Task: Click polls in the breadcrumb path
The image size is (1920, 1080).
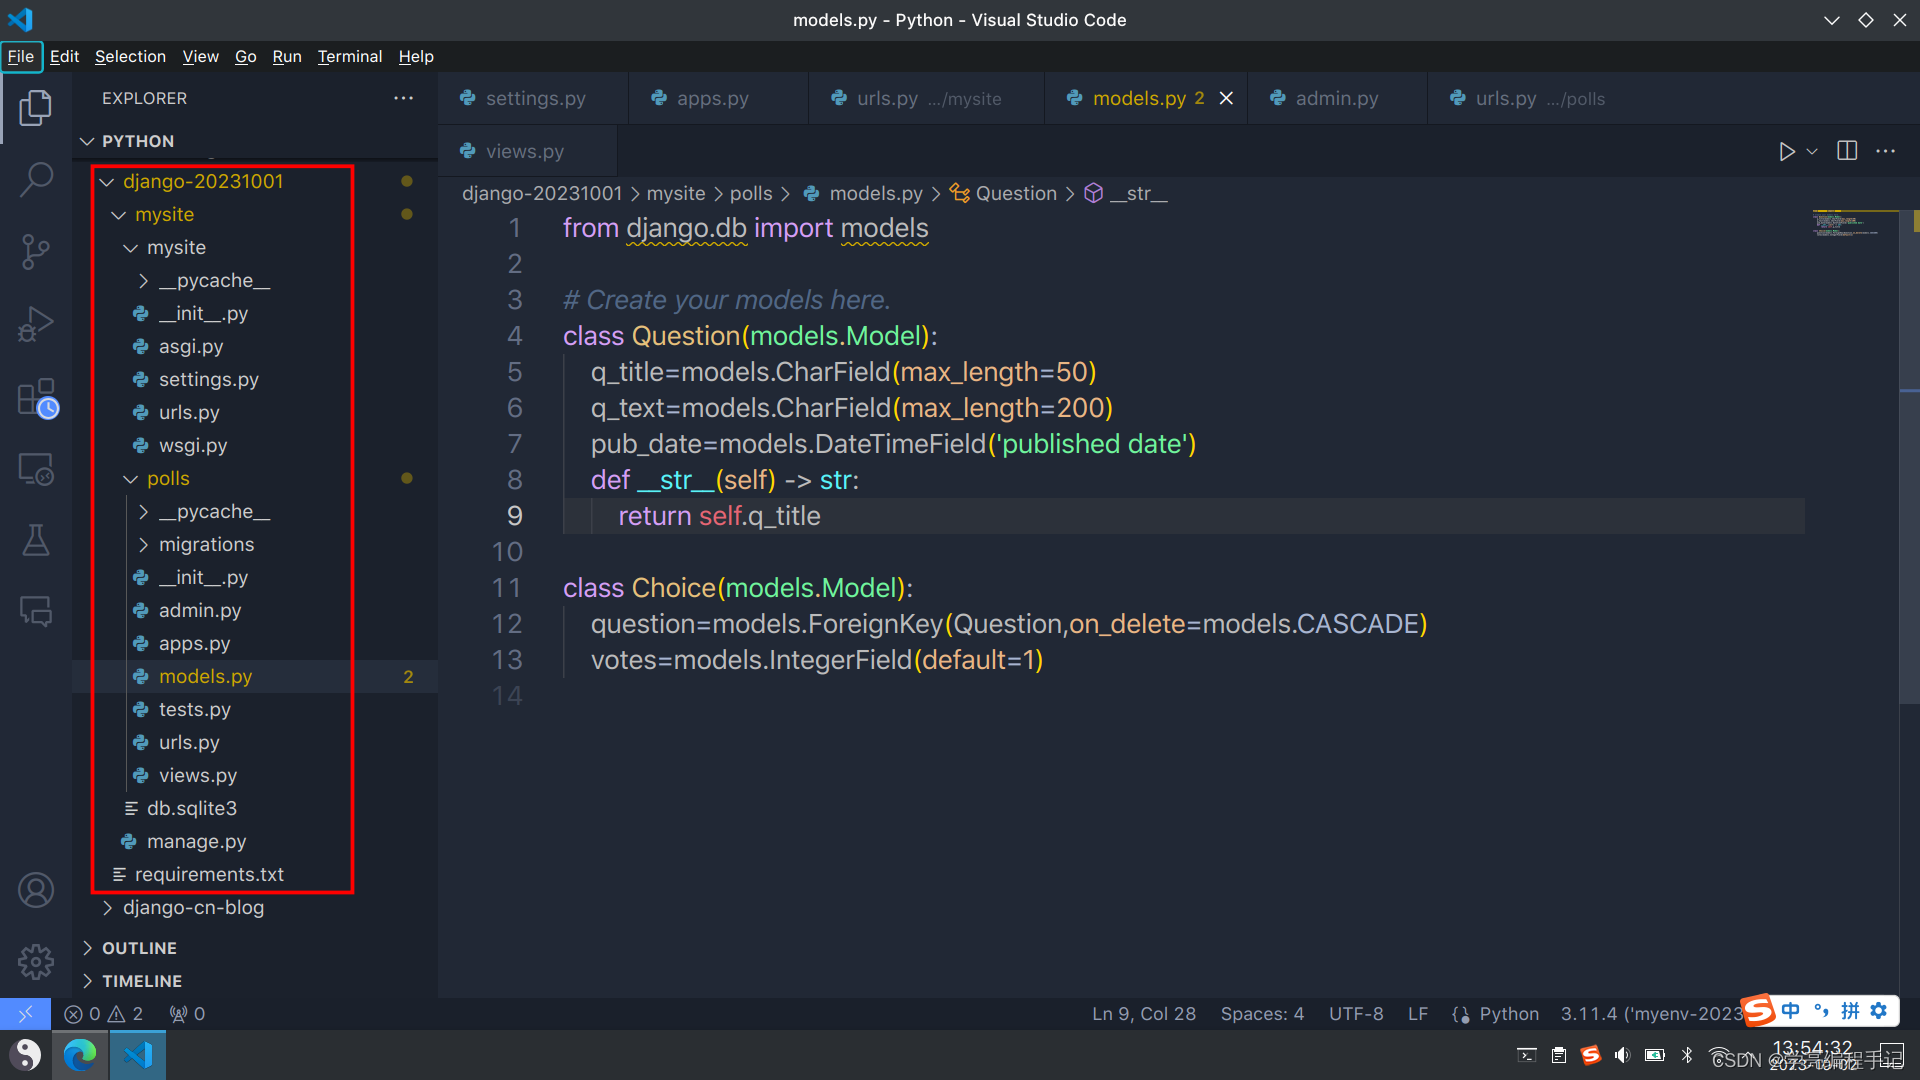Action: tap(751, 193)
